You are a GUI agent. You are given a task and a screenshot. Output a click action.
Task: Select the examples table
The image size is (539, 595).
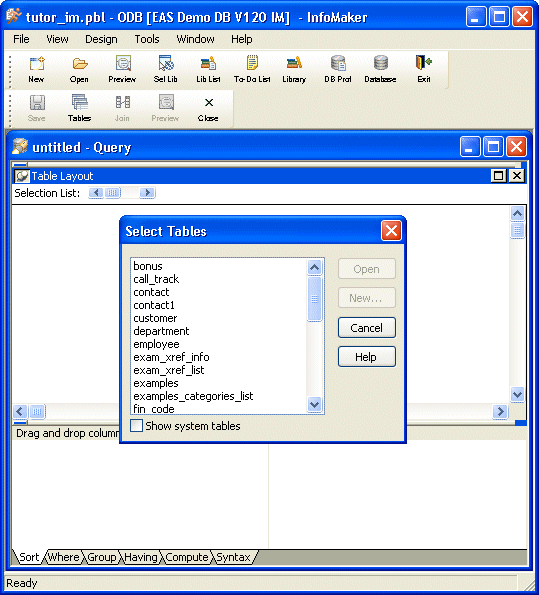219,383
